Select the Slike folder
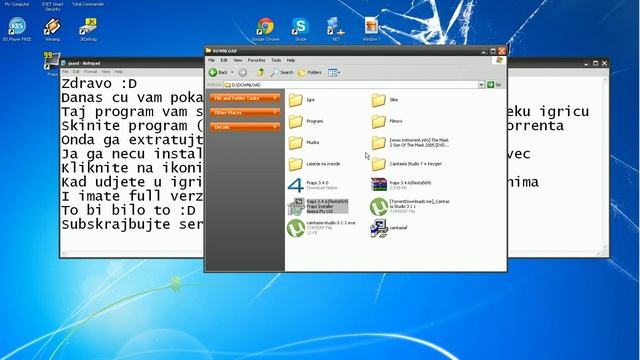This screenshot has height=360, width=640. tap(384, 100)
